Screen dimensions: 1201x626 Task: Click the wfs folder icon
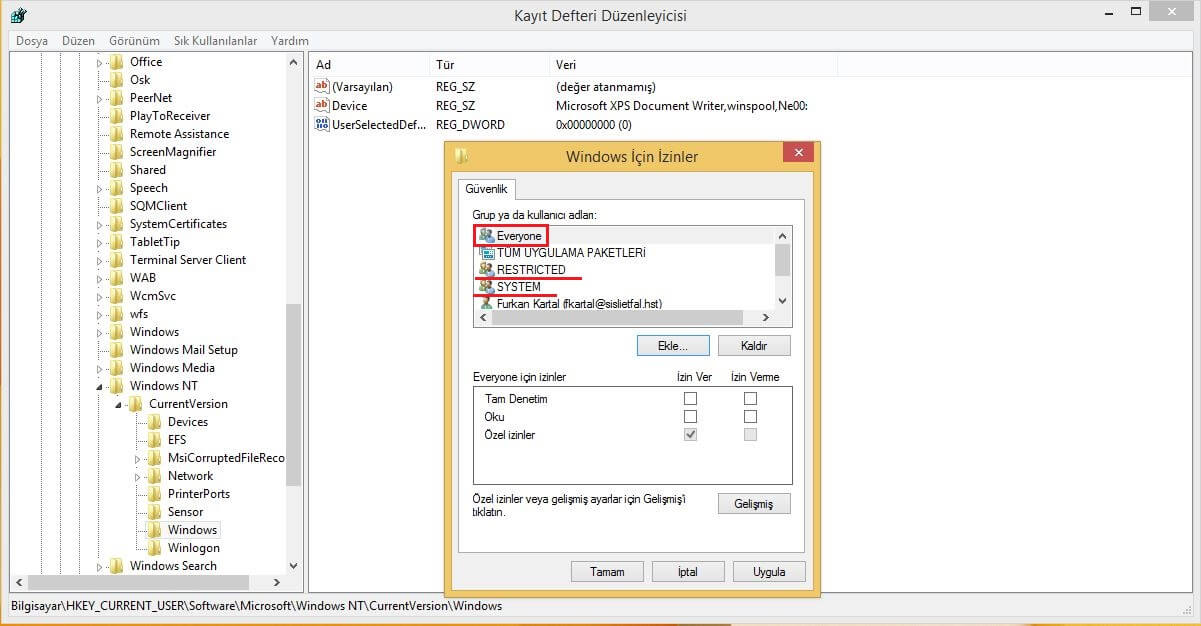point(117,314)
